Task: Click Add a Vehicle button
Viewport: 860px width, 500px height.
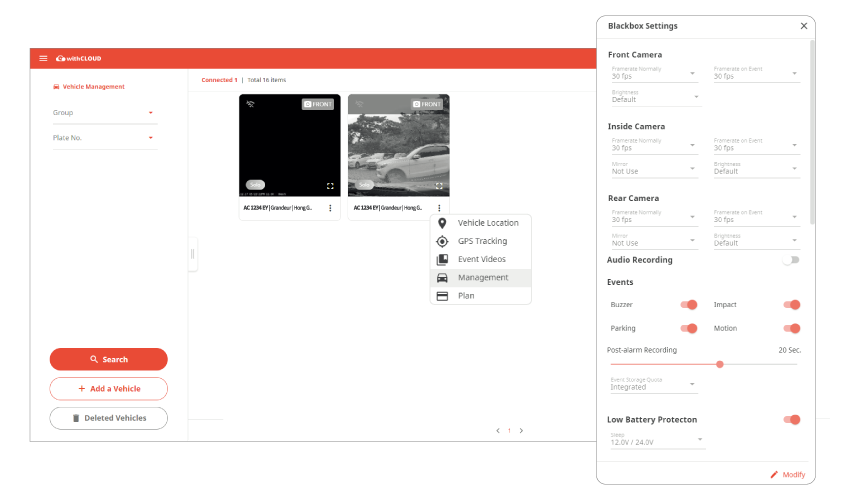Action: 109,388
